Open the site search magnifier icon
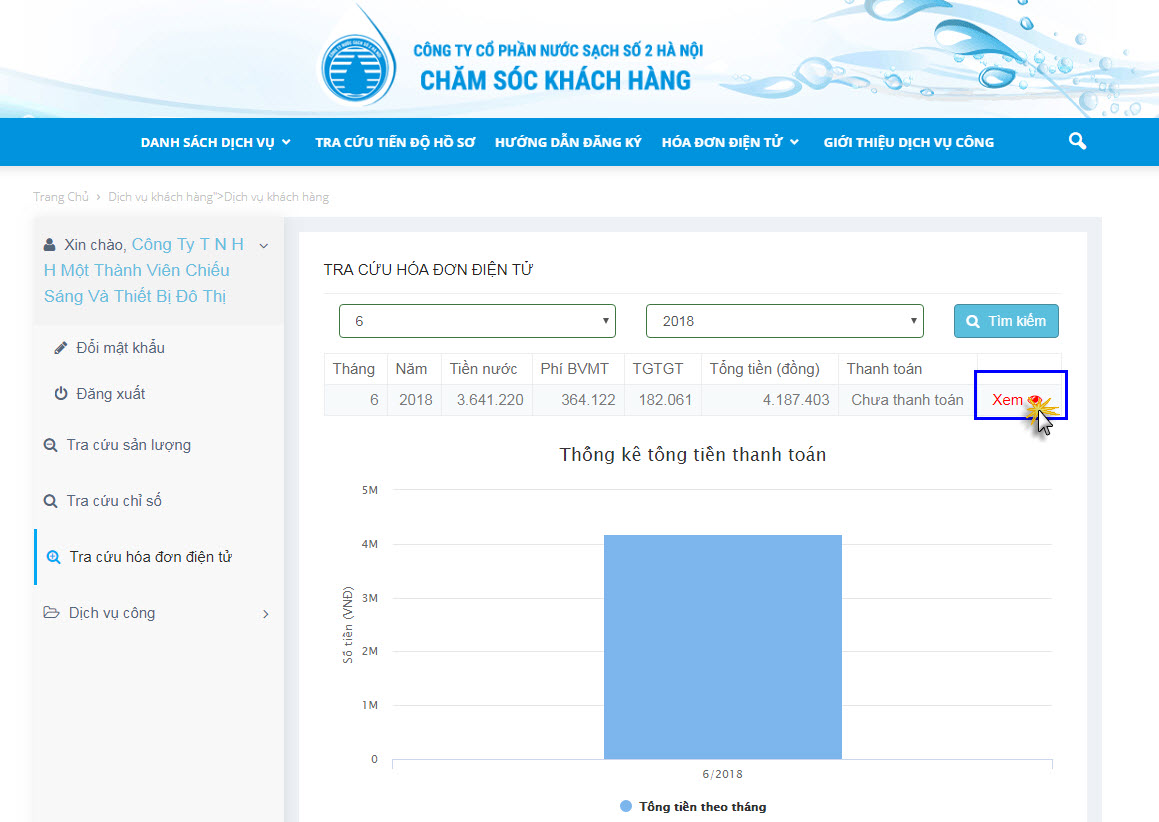This screenshot has width=1159, height=822. point(1076,141)
